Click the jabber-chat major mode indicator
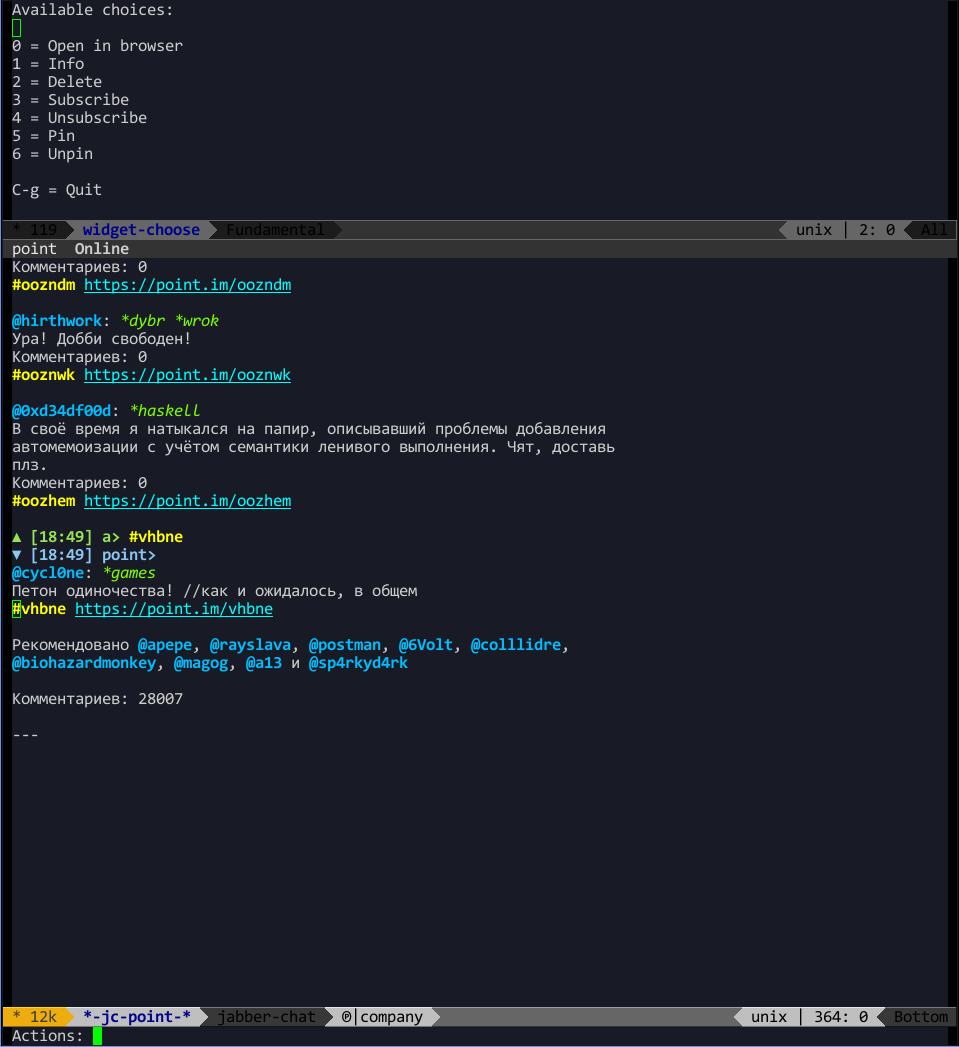Viewport: 959px width, 1047px height. [268, 1017]
